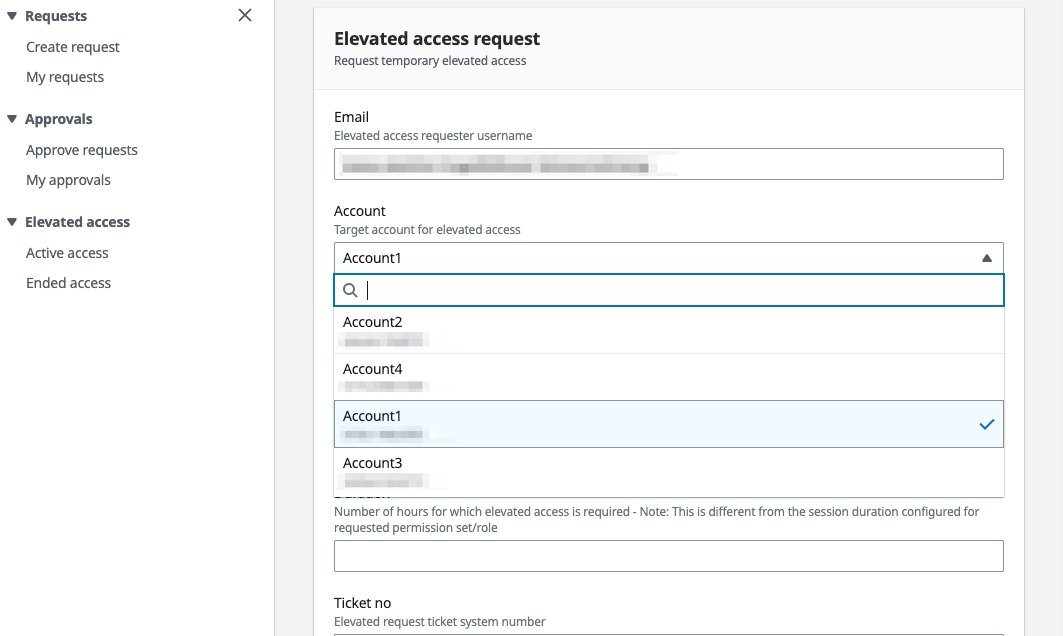
Task: View My approvals
Action: pos(68,180)
